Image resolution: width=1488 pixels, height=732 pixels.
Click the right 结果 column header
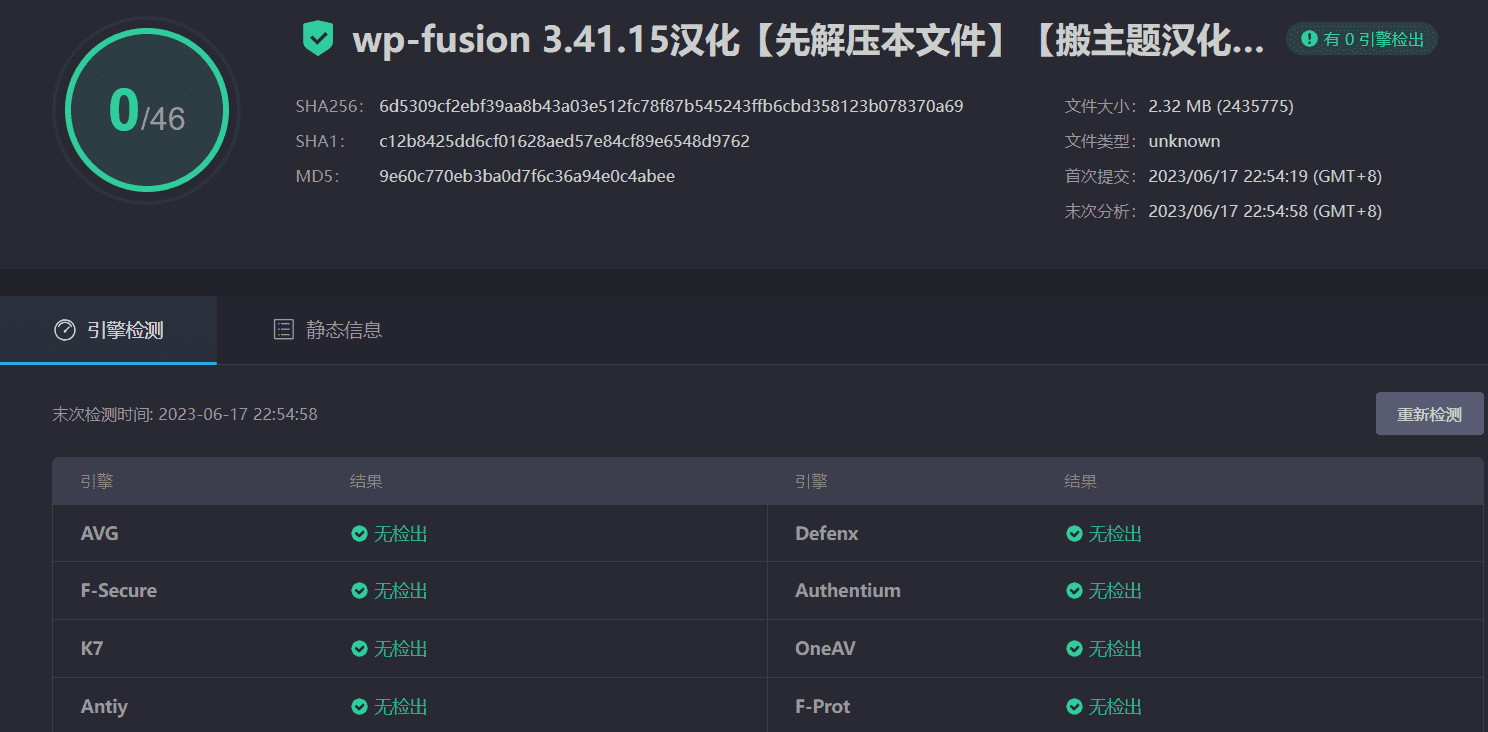[1081, 482]
